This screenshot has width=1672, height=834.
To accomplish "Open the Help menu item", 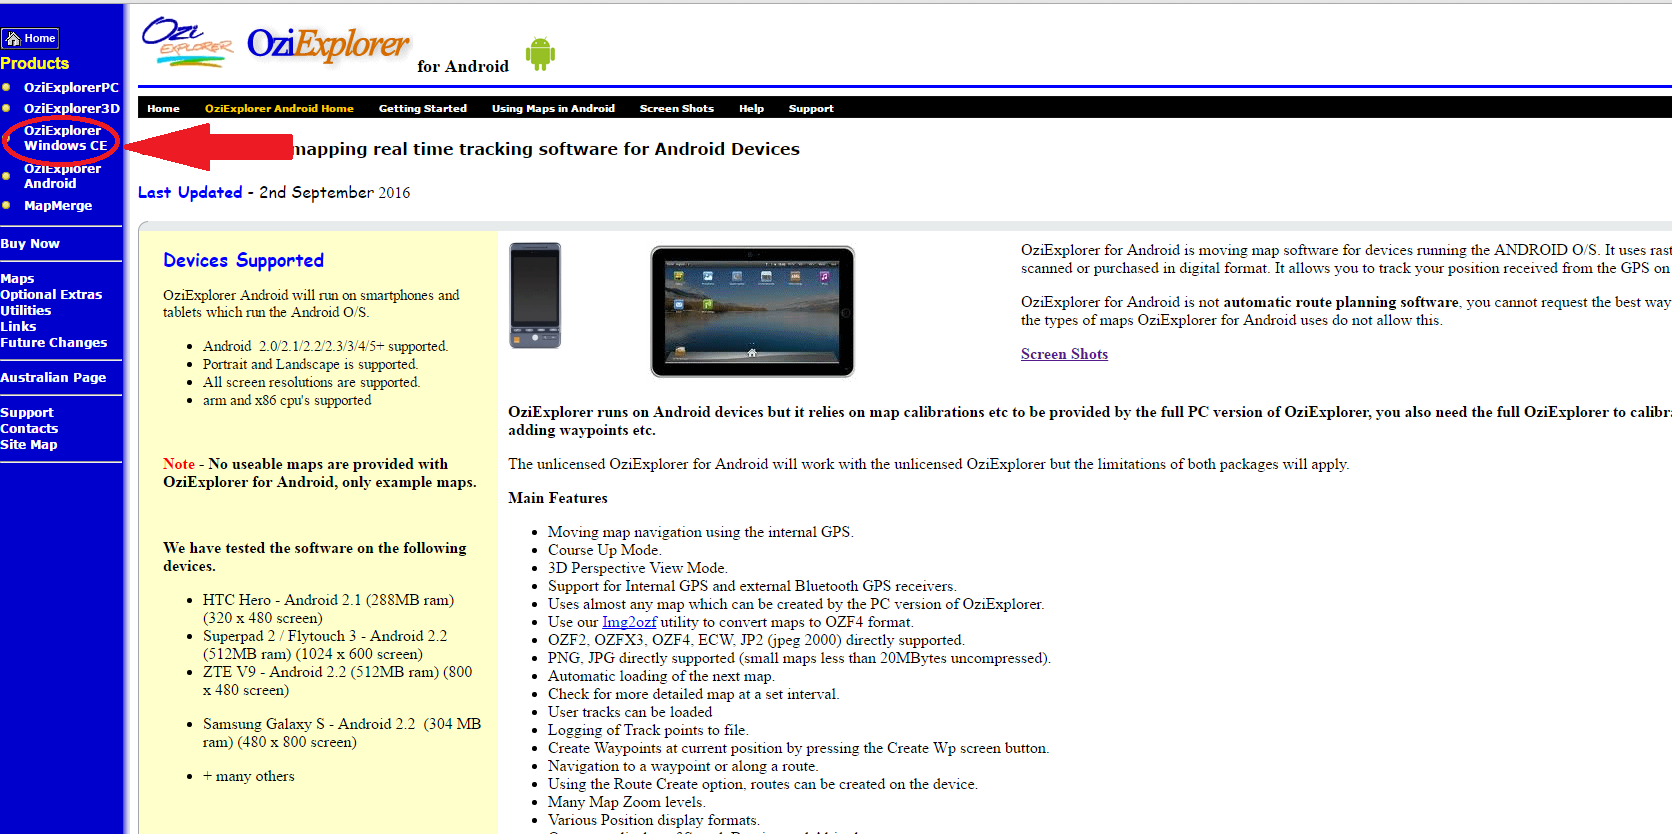I will coord(751,108).
